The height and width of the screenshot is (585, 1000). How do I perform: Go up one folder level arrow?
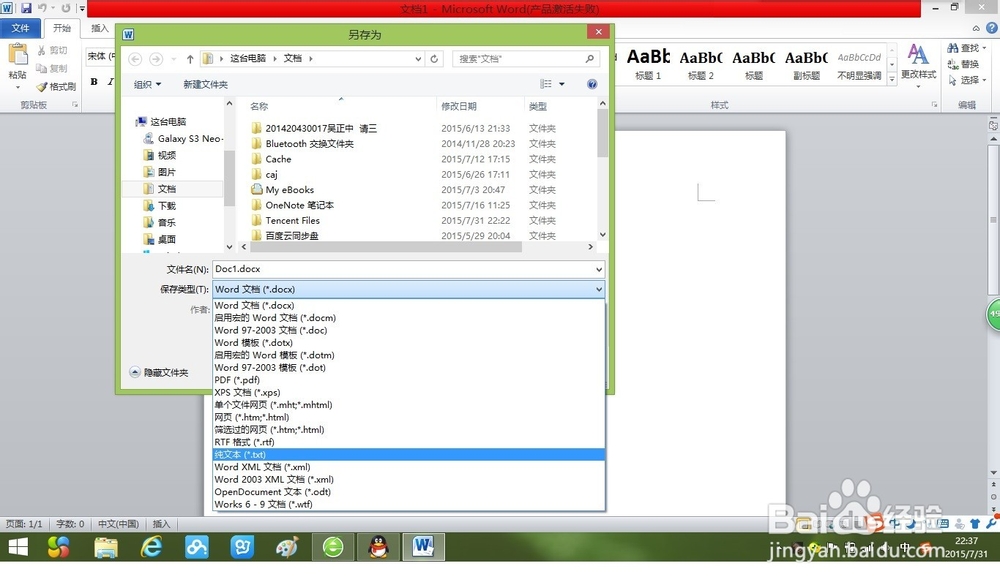190,59
